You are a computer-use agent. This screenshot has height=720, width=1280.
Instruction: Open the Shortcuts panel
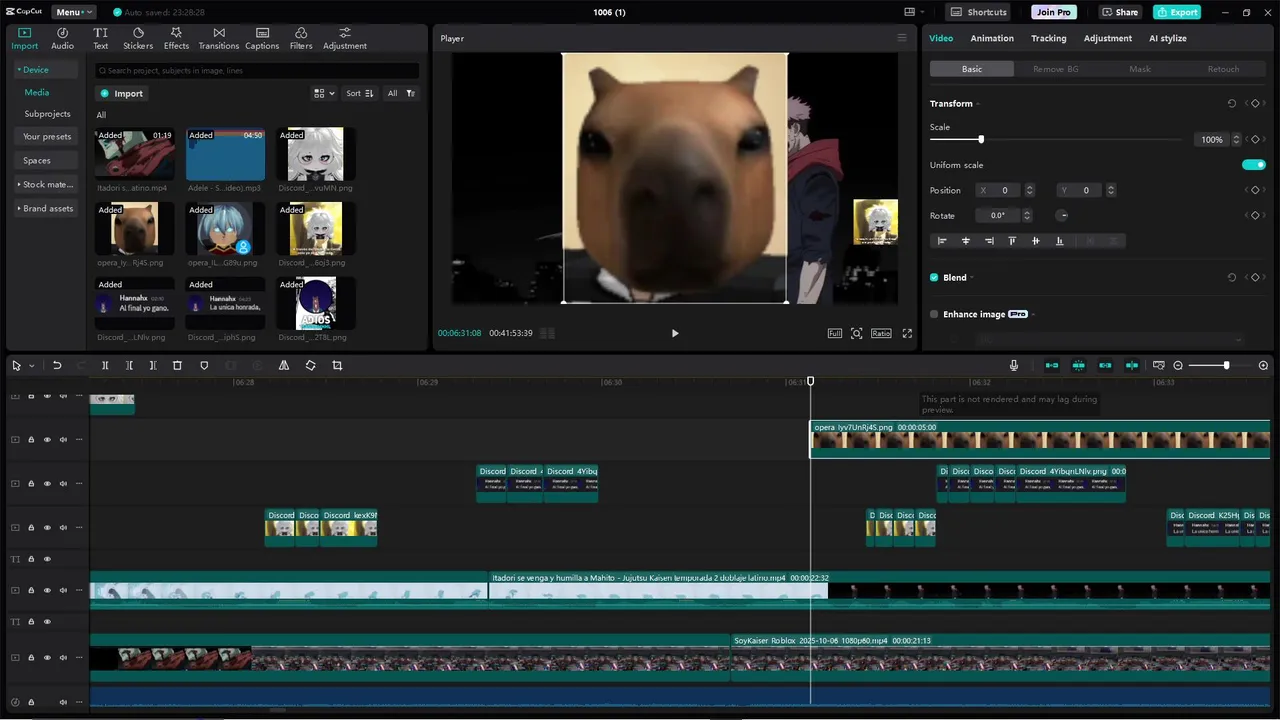click(979, 12)
